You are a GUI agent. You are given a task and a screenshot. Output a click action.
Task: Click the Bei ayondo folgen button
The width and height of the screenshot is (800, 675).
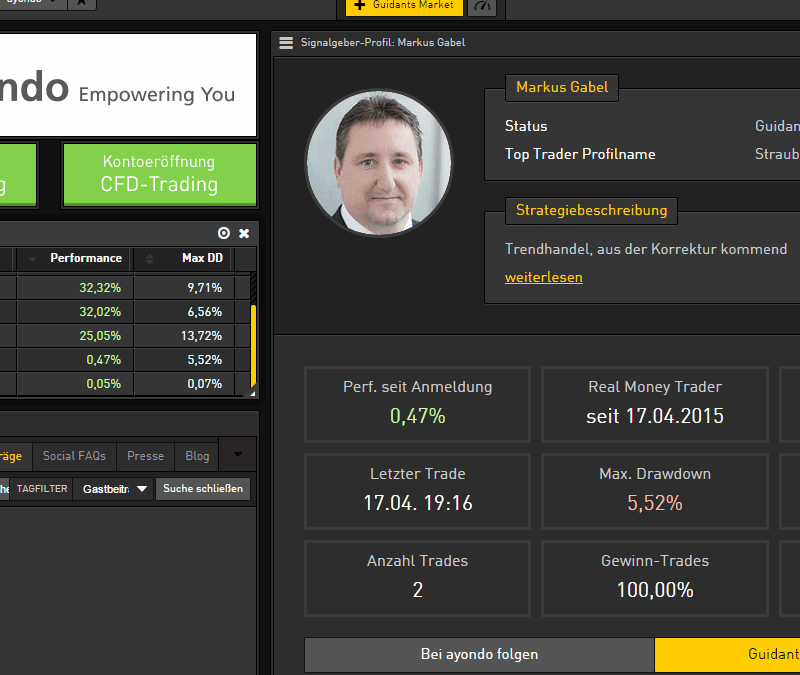click(479, 655)
